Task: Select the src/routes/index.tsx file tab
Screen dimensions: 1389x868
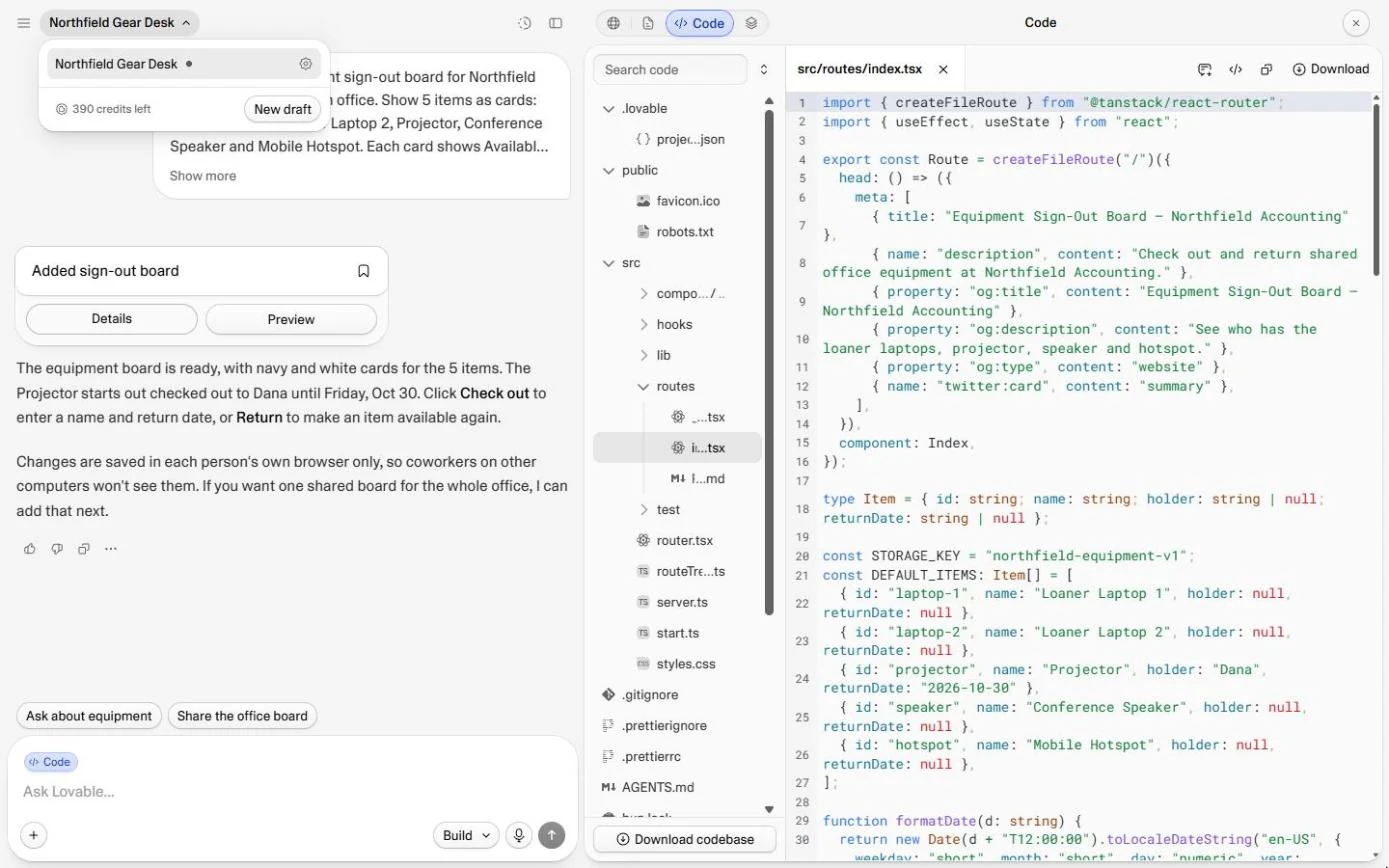Action: [x=859, y=69]
